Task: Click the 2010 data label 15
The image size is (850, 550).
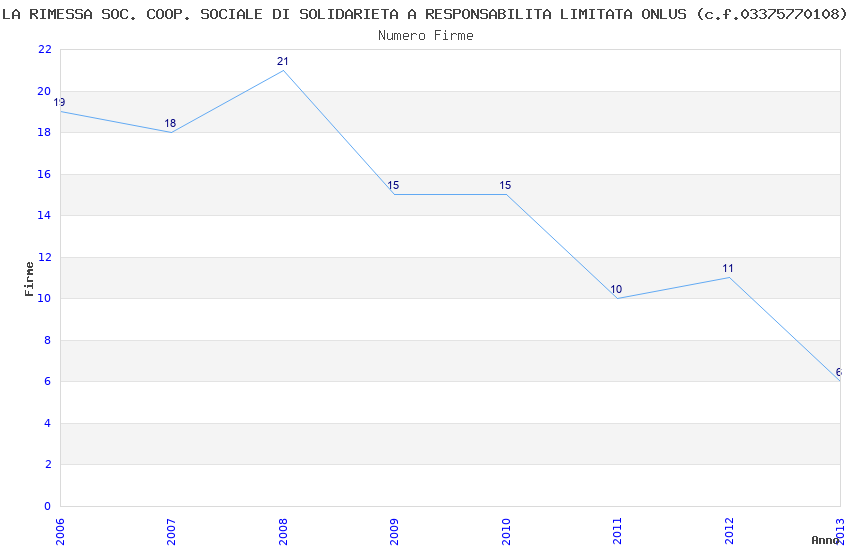Action: tap(505, 185)
